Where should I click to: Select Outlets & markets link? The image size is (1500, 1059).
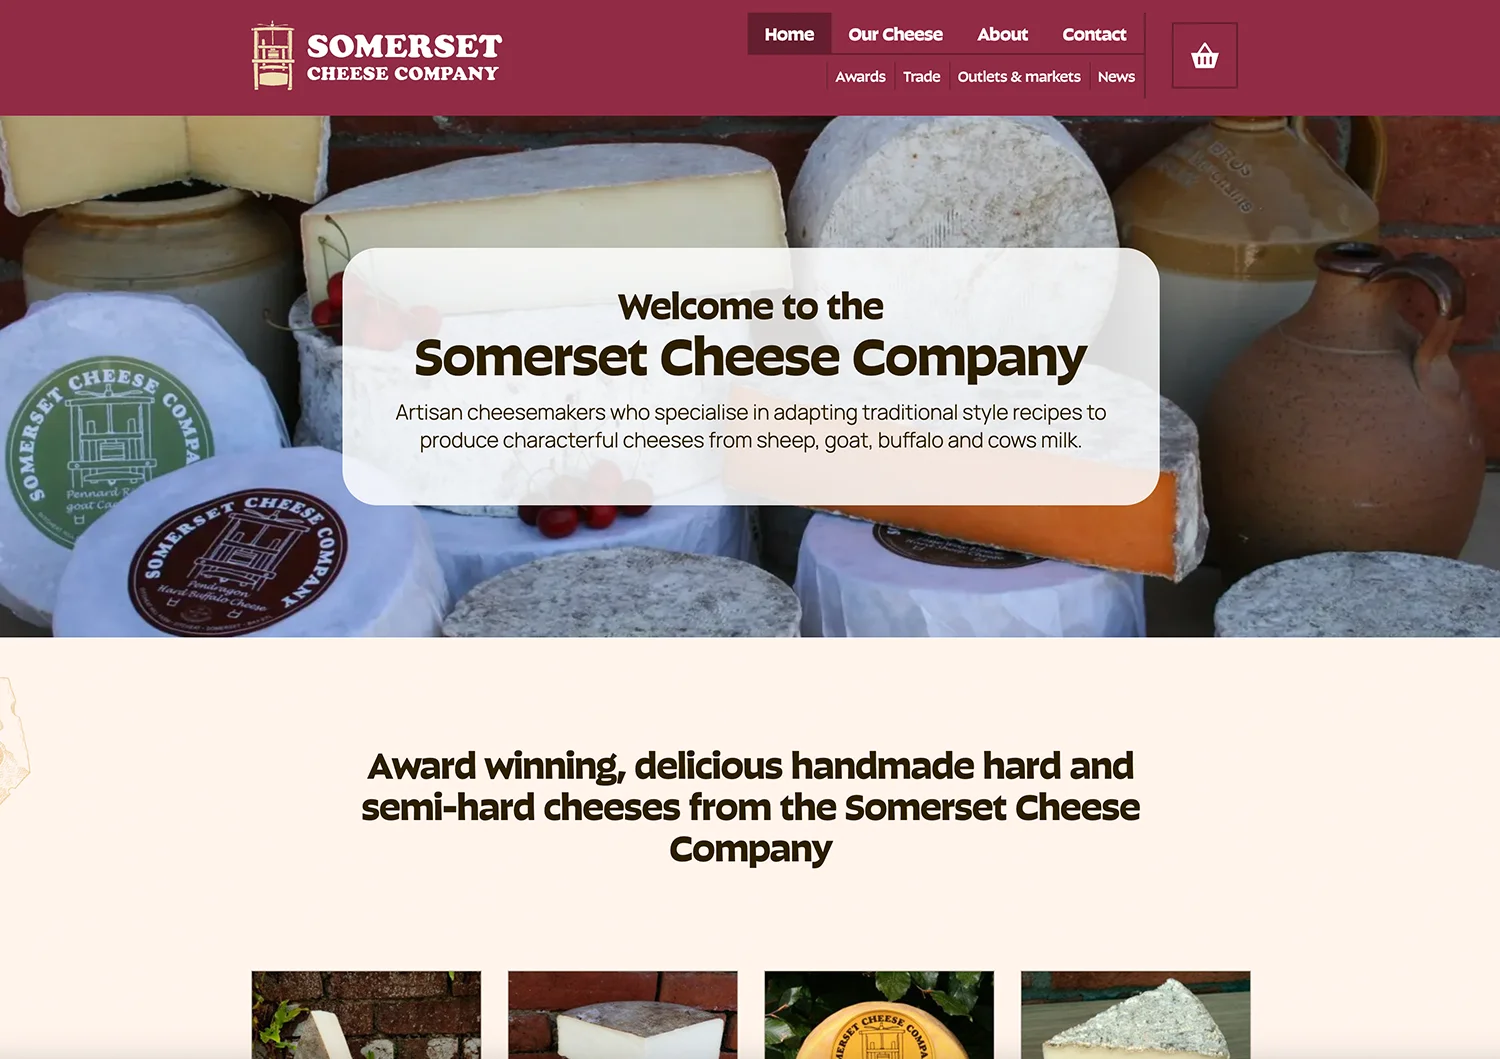click(1019, 77)
